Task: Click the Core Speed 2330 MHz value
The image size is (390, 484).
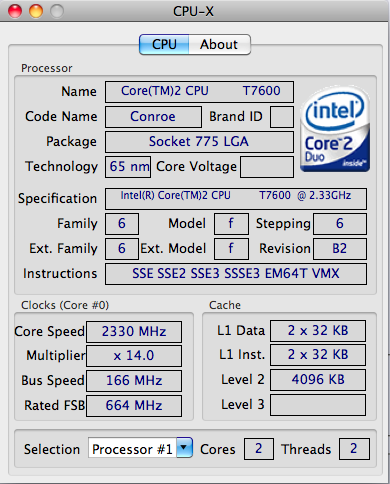Action: click(134, 332)
